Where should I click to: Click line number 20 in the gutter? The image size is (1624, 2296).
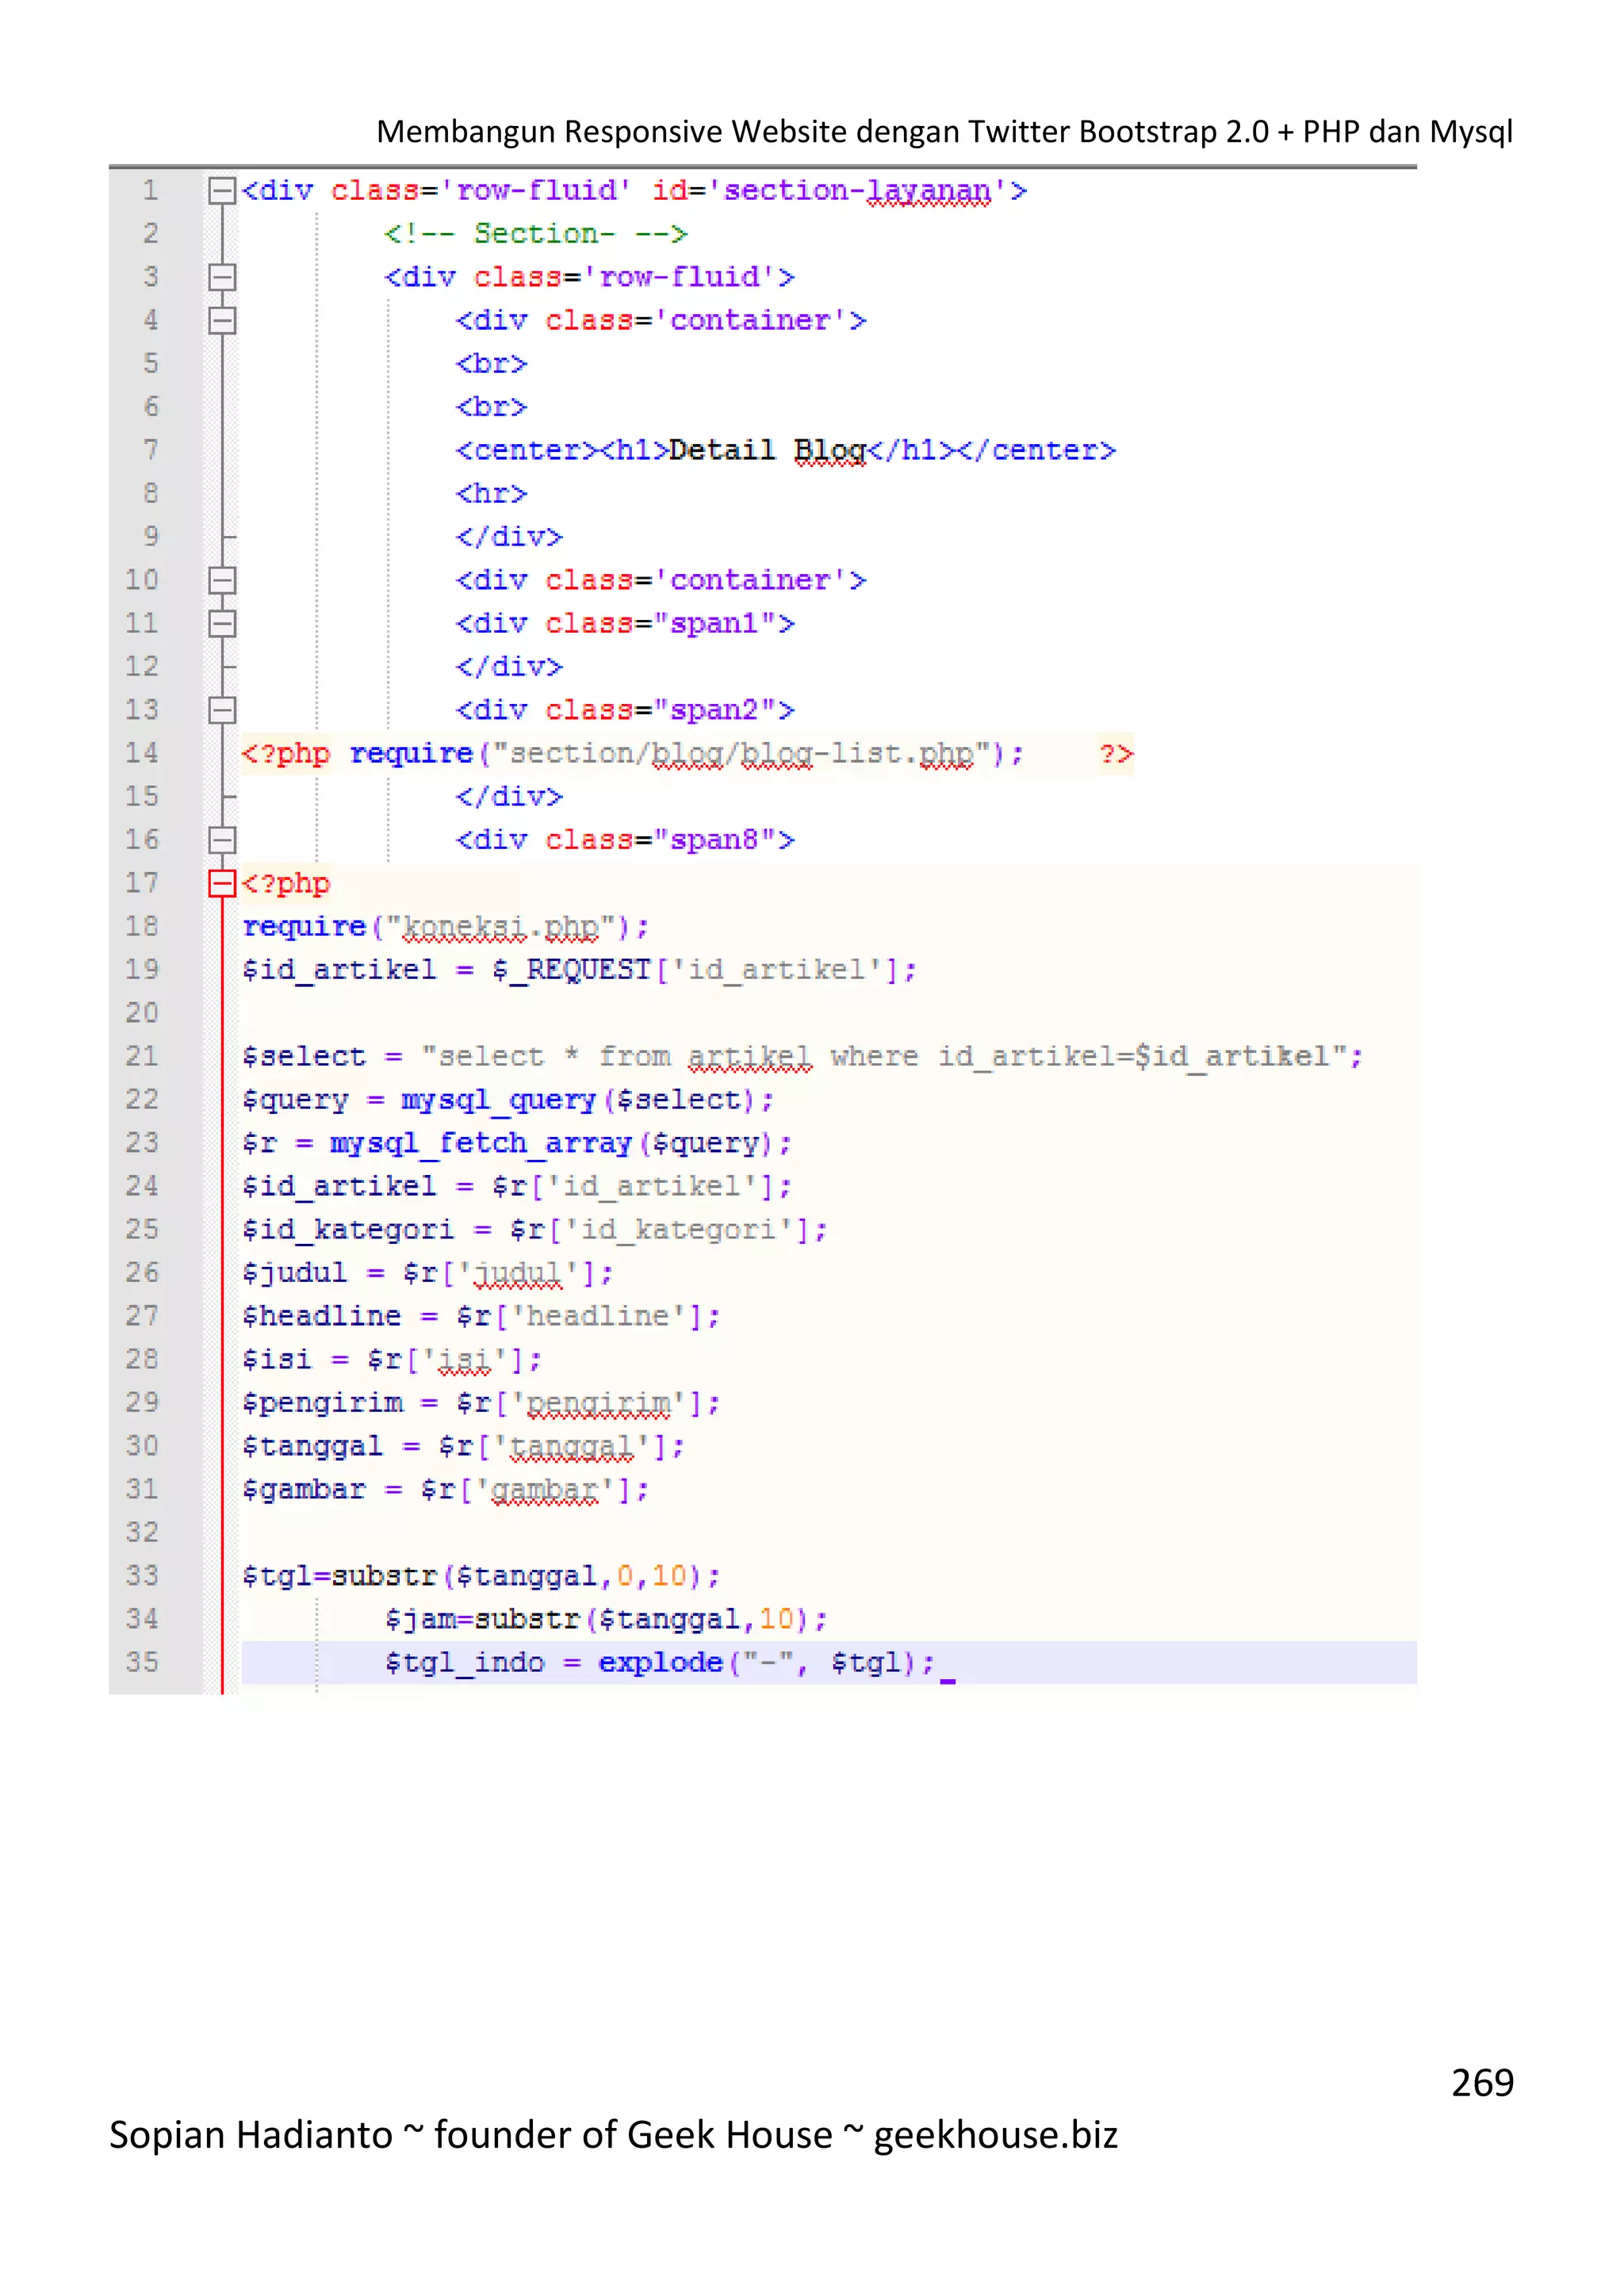(142, 1013)
